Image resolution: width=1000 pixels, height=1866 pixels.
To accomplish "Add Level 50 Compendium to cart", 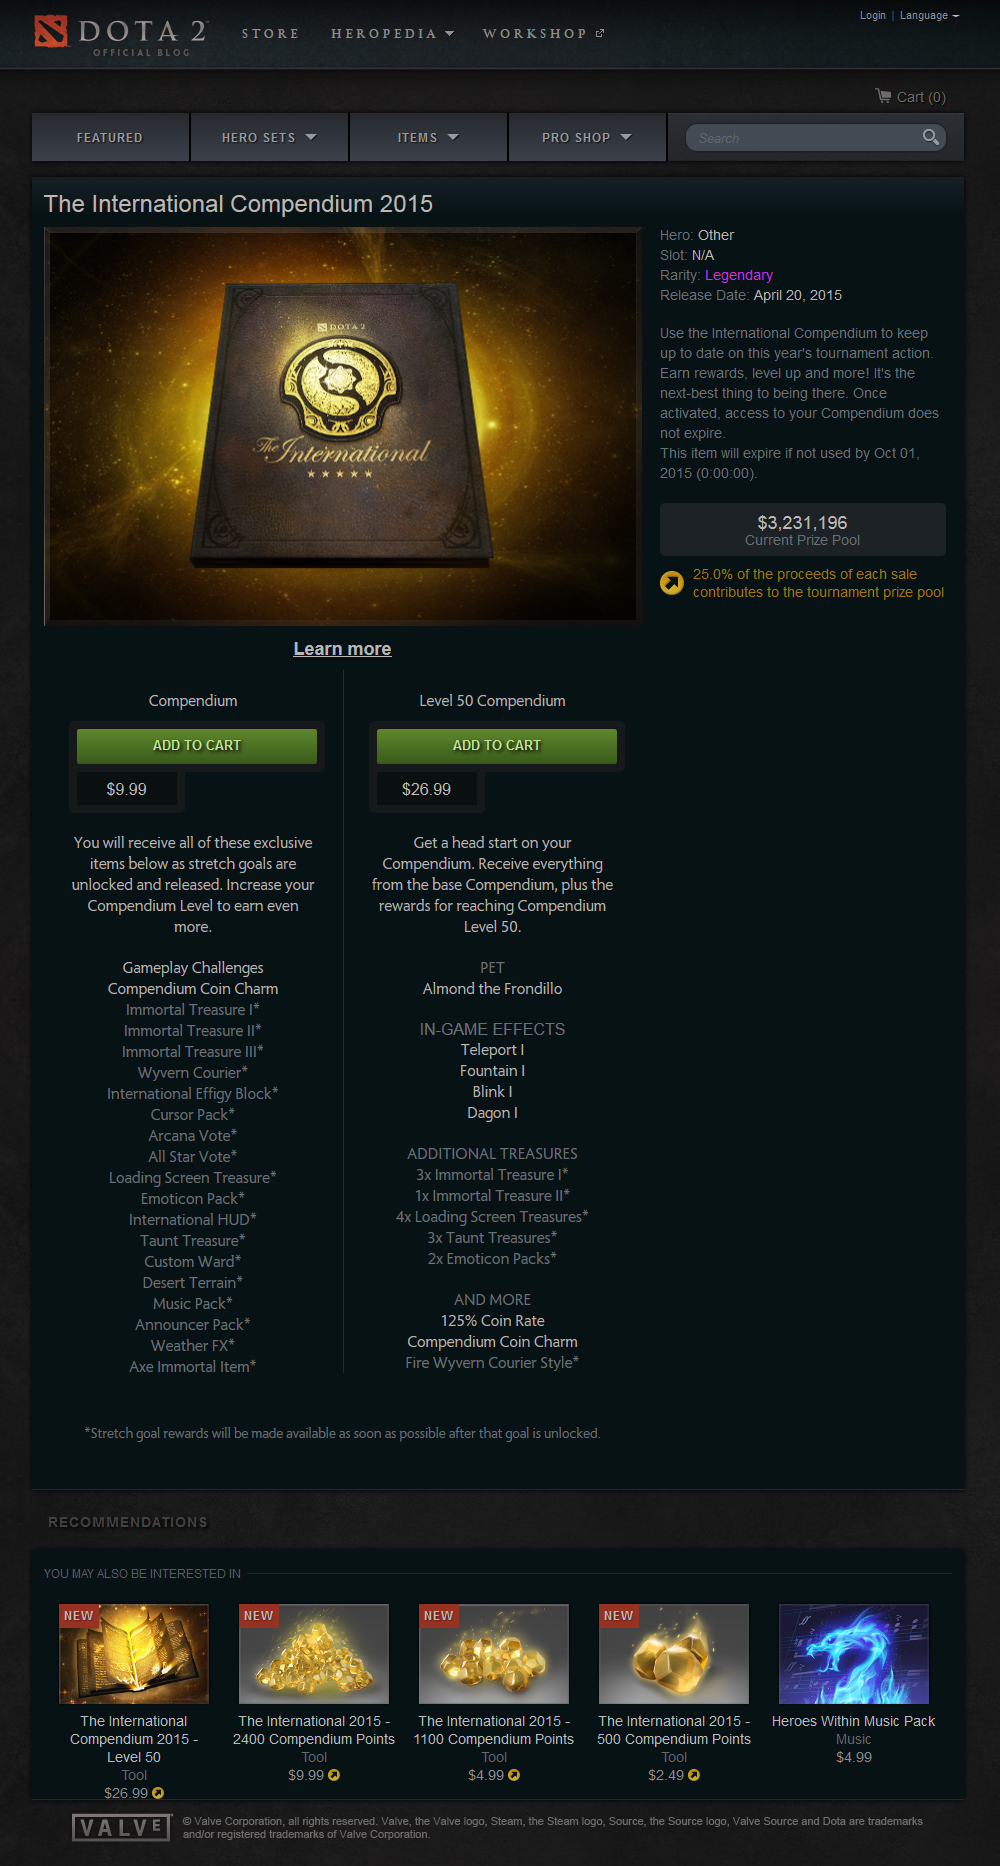I will [x=497, y=745].
